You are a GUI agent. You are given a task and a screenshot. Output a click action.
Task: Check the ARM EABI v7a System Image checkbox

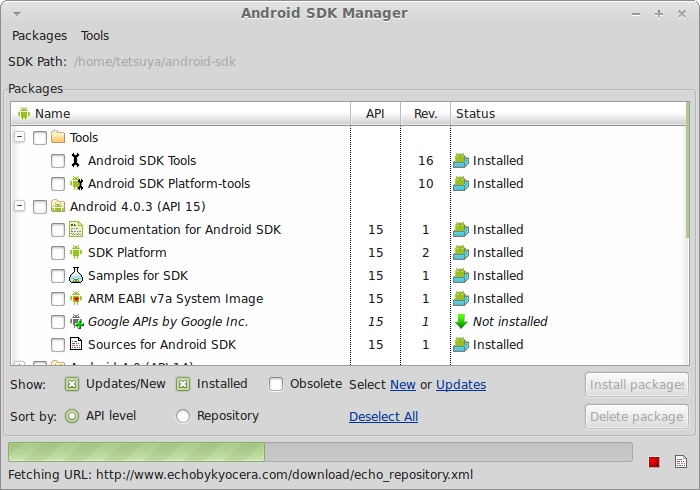(x=58, y=299)
